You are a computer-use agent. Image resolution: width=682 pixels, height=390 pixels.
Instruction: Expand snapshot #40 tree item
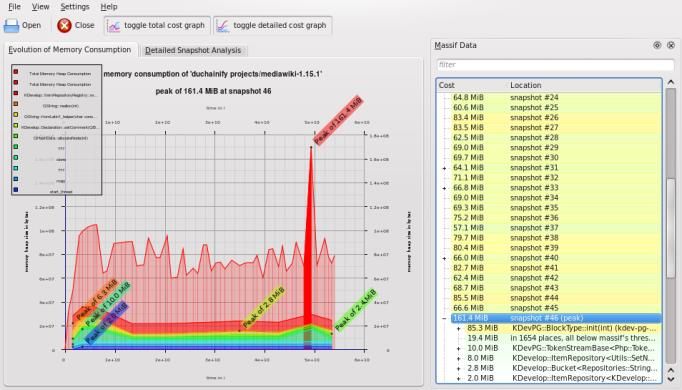point(444,258)
